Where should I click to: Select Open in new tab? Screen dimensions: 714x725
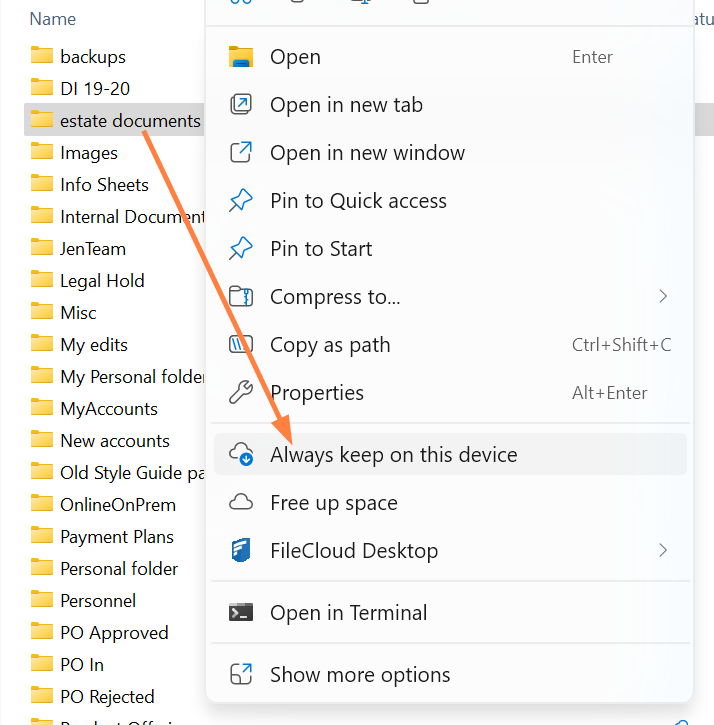click(x=346, y=105)
